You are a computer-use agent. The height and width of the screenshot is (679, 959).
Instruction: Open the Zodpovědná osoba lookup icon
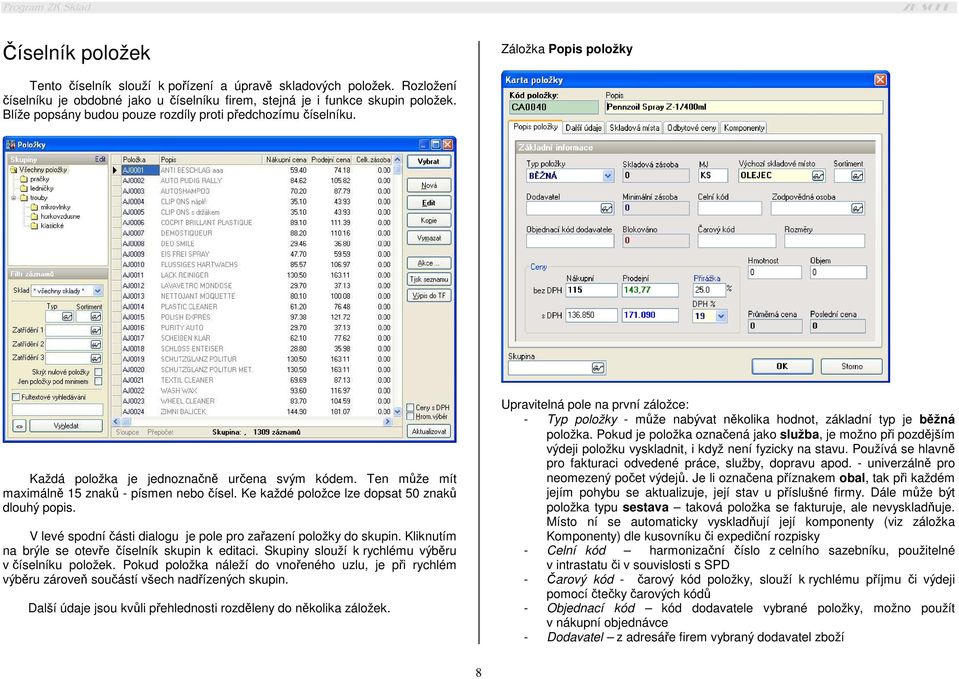pyautogui.click(x=857, y=209)
